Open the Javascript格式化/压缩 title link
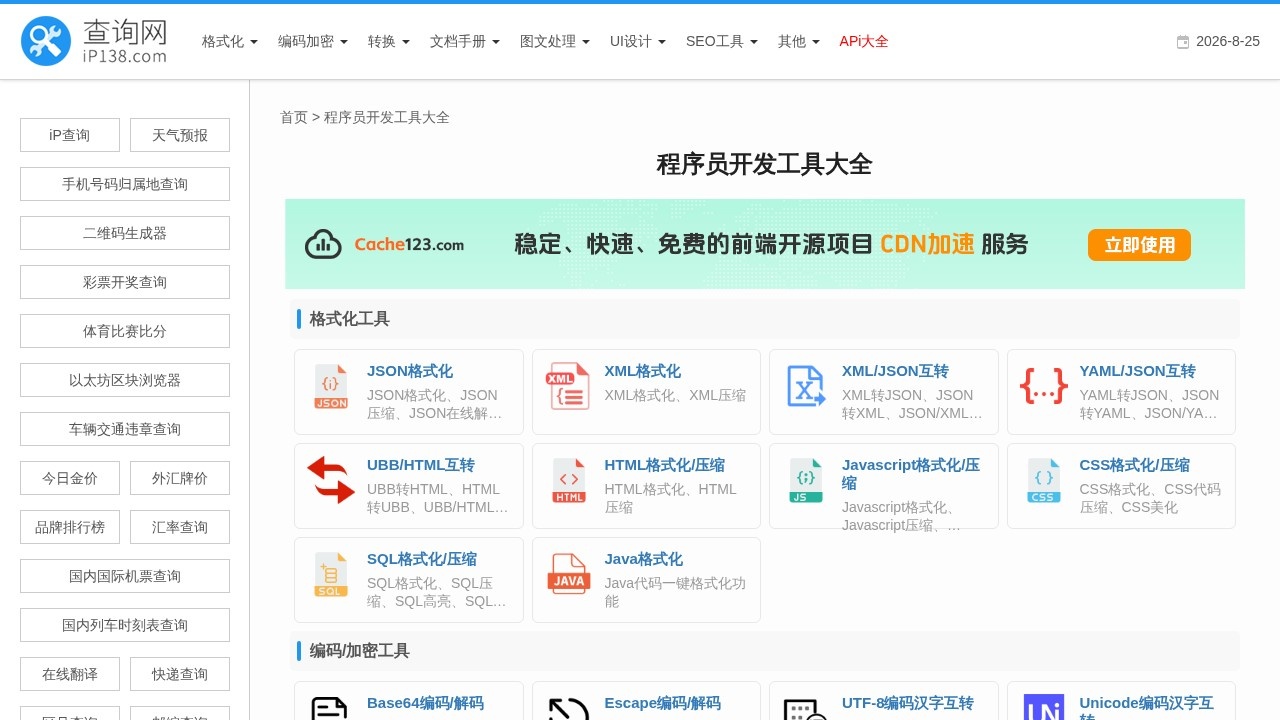 pos(911,474)
